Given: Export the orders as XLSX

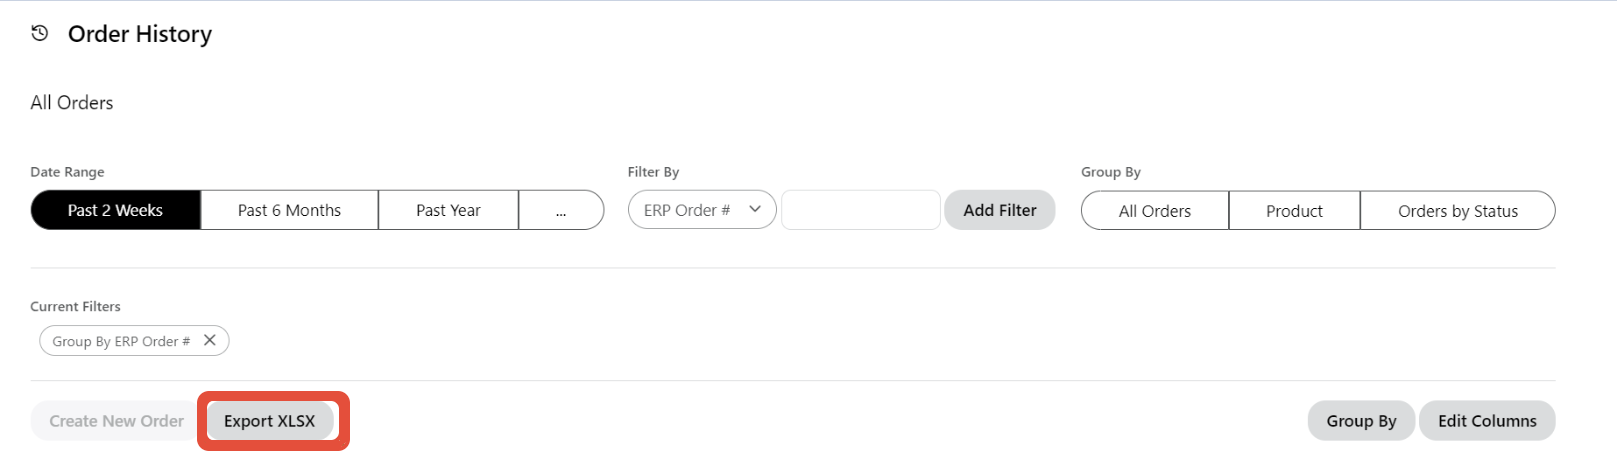Looking at the screenshot, I should point(270,421).
